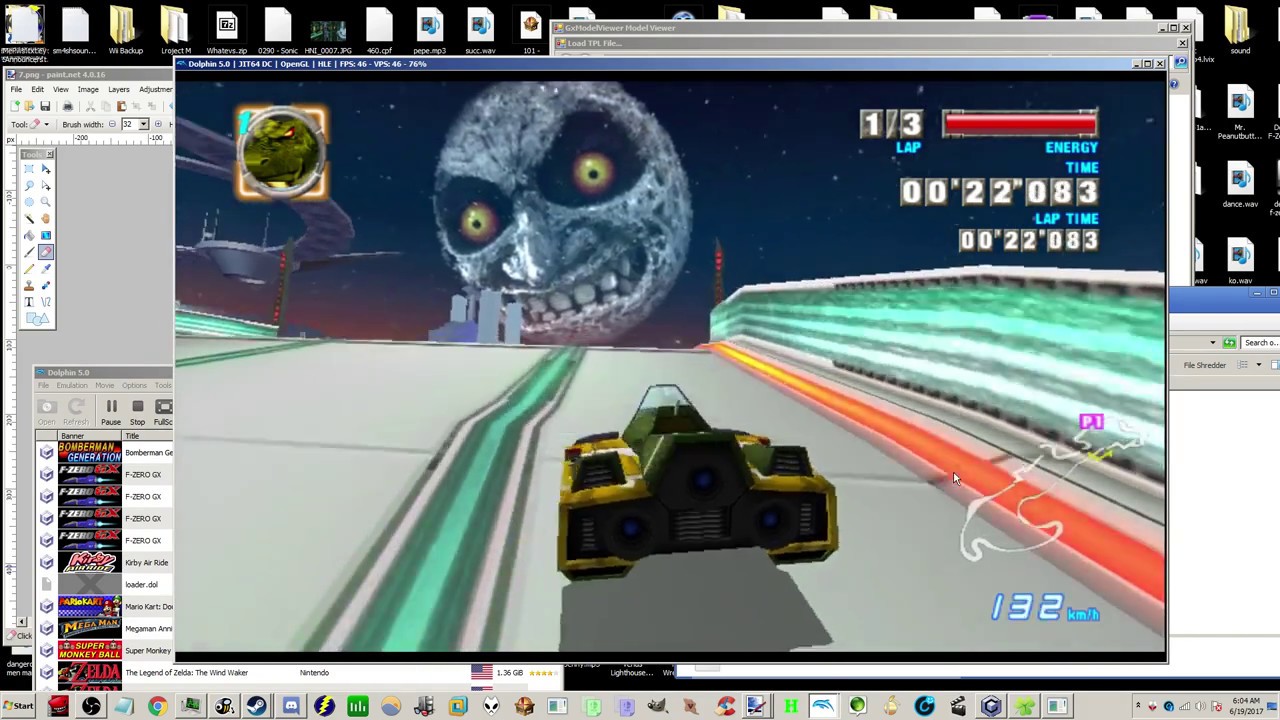Select Megaman Anniversary row in game list

pyautogui.click(x=104, y=629)
